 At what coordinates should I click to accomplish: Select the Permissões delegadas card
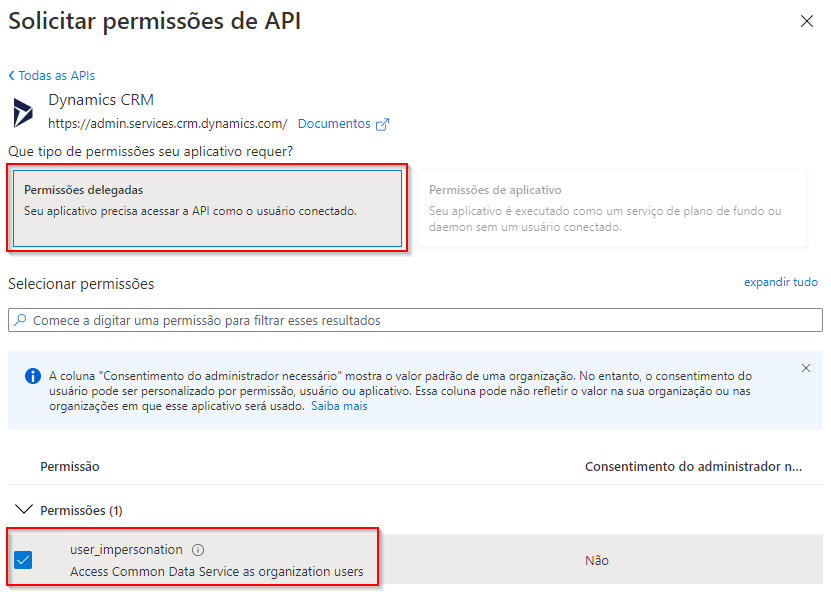[207, 208]
